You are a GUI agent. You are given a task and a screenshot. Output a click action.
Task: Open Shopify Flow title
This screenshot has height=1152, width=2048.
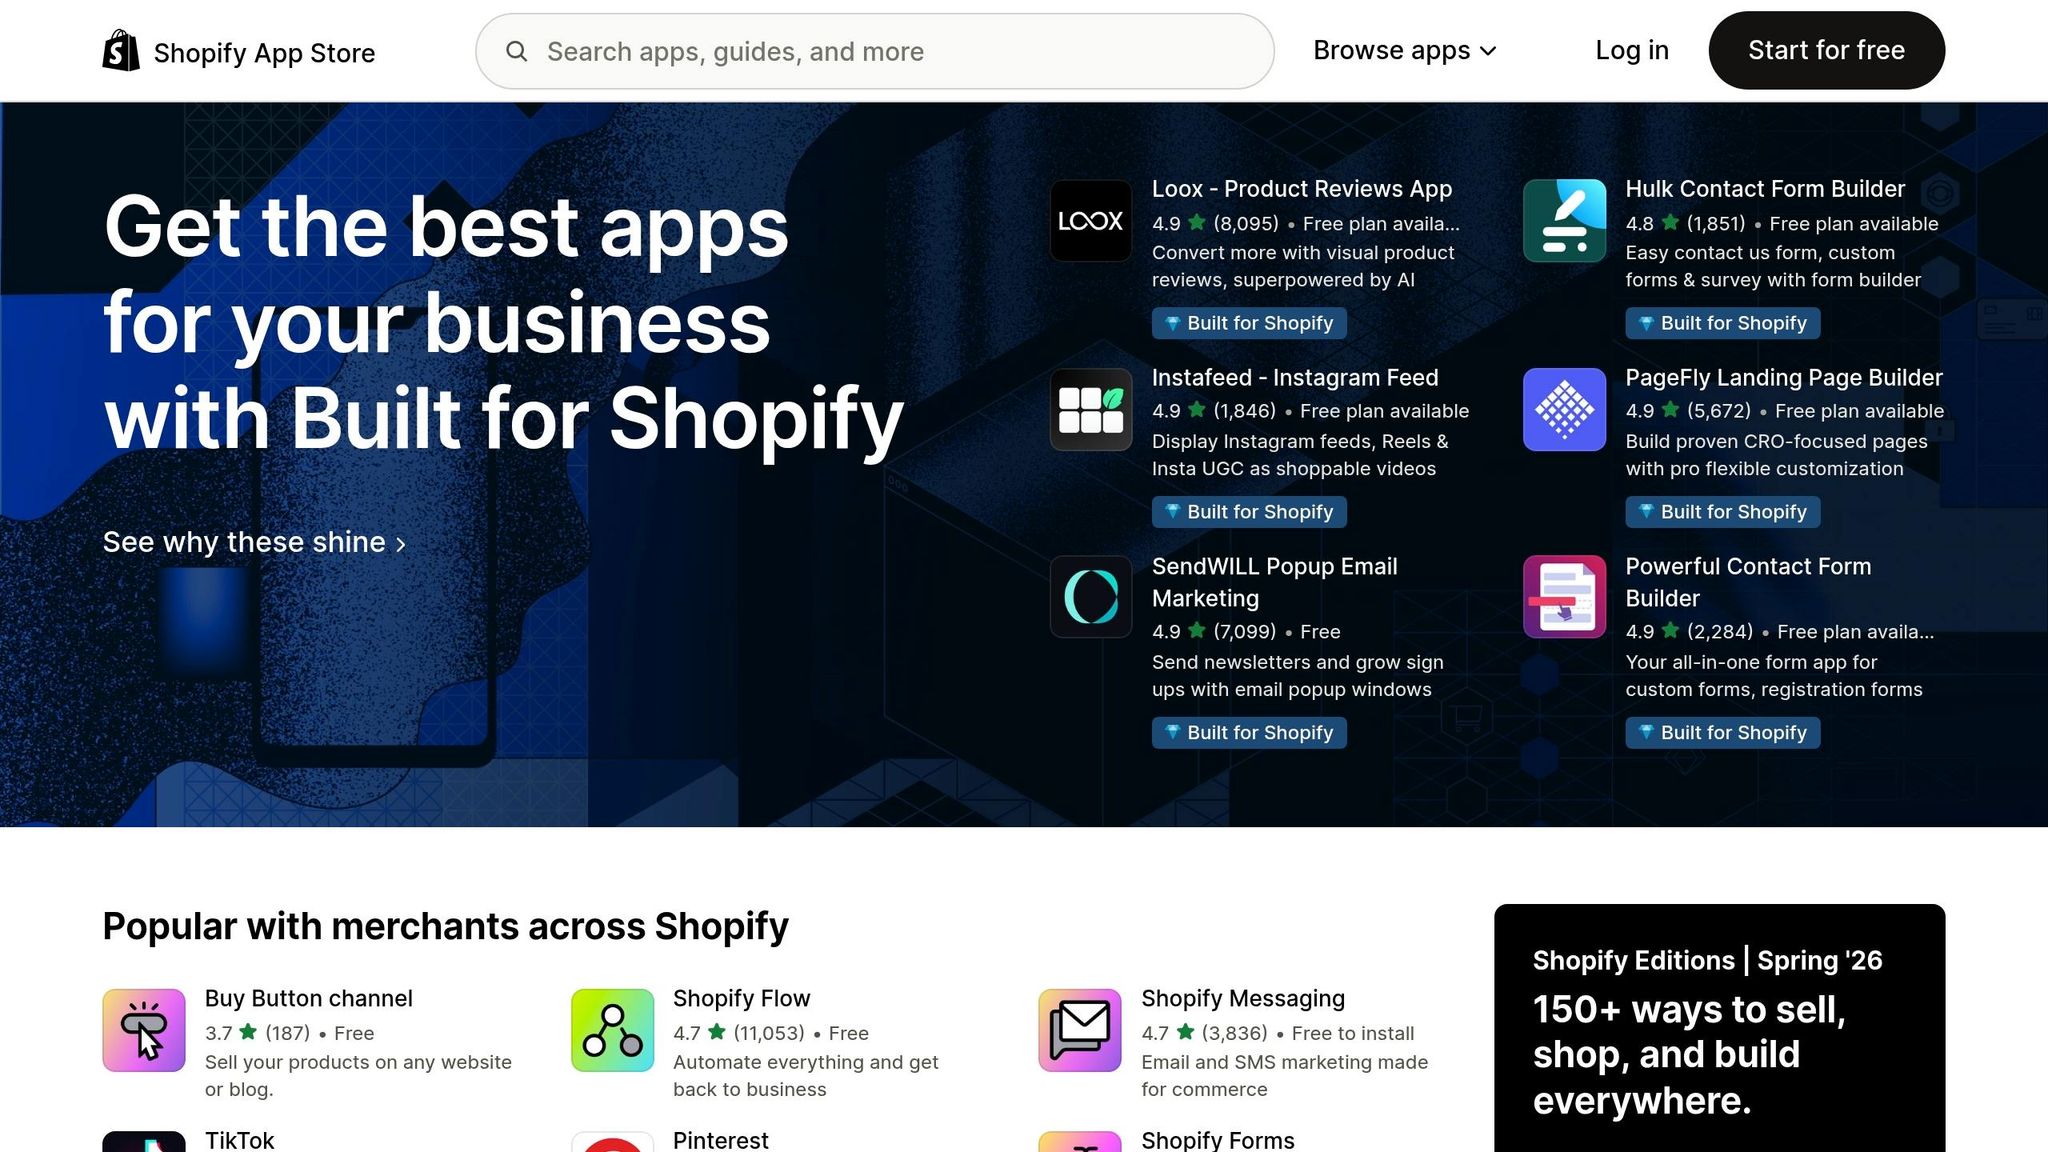tap(741, 999)
